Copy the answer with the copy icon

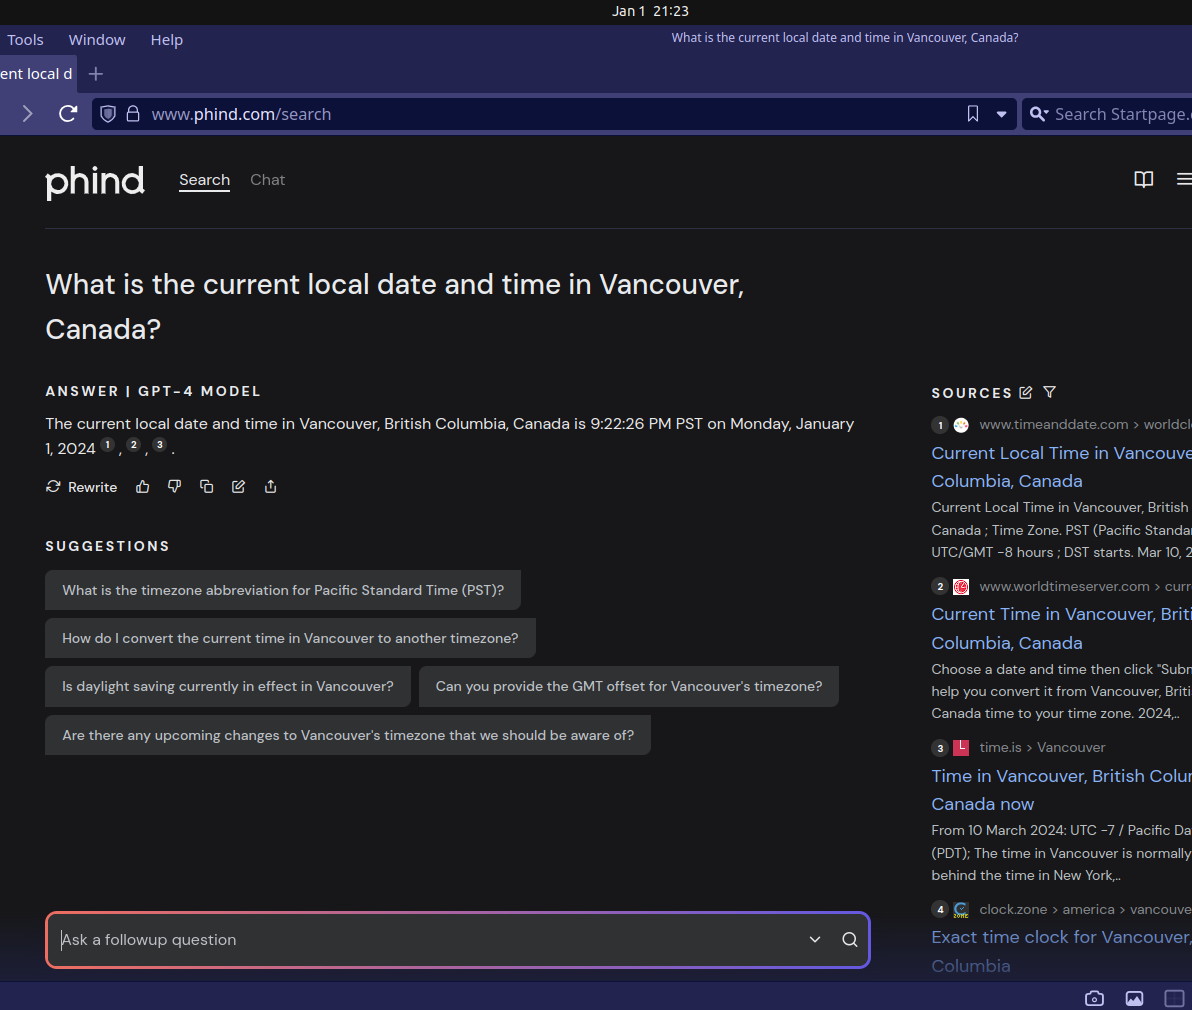click(206, 487)
